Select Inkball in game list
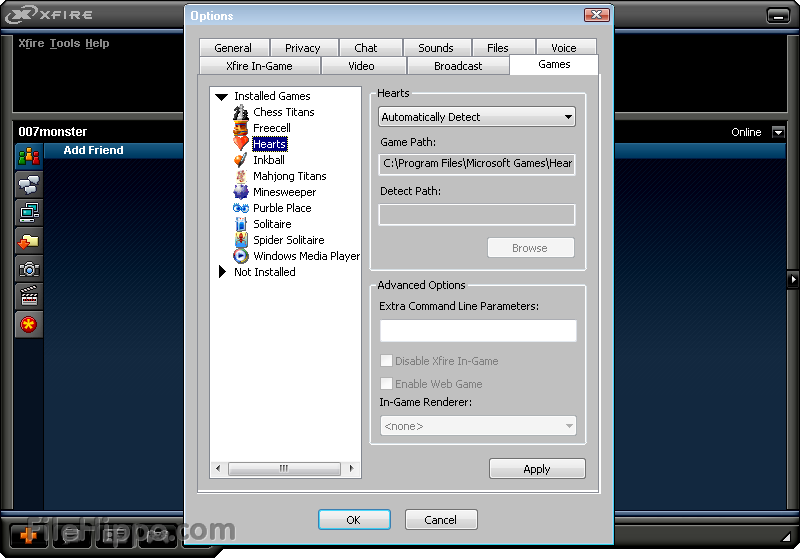800x558 pixels. tap(269, 160)
